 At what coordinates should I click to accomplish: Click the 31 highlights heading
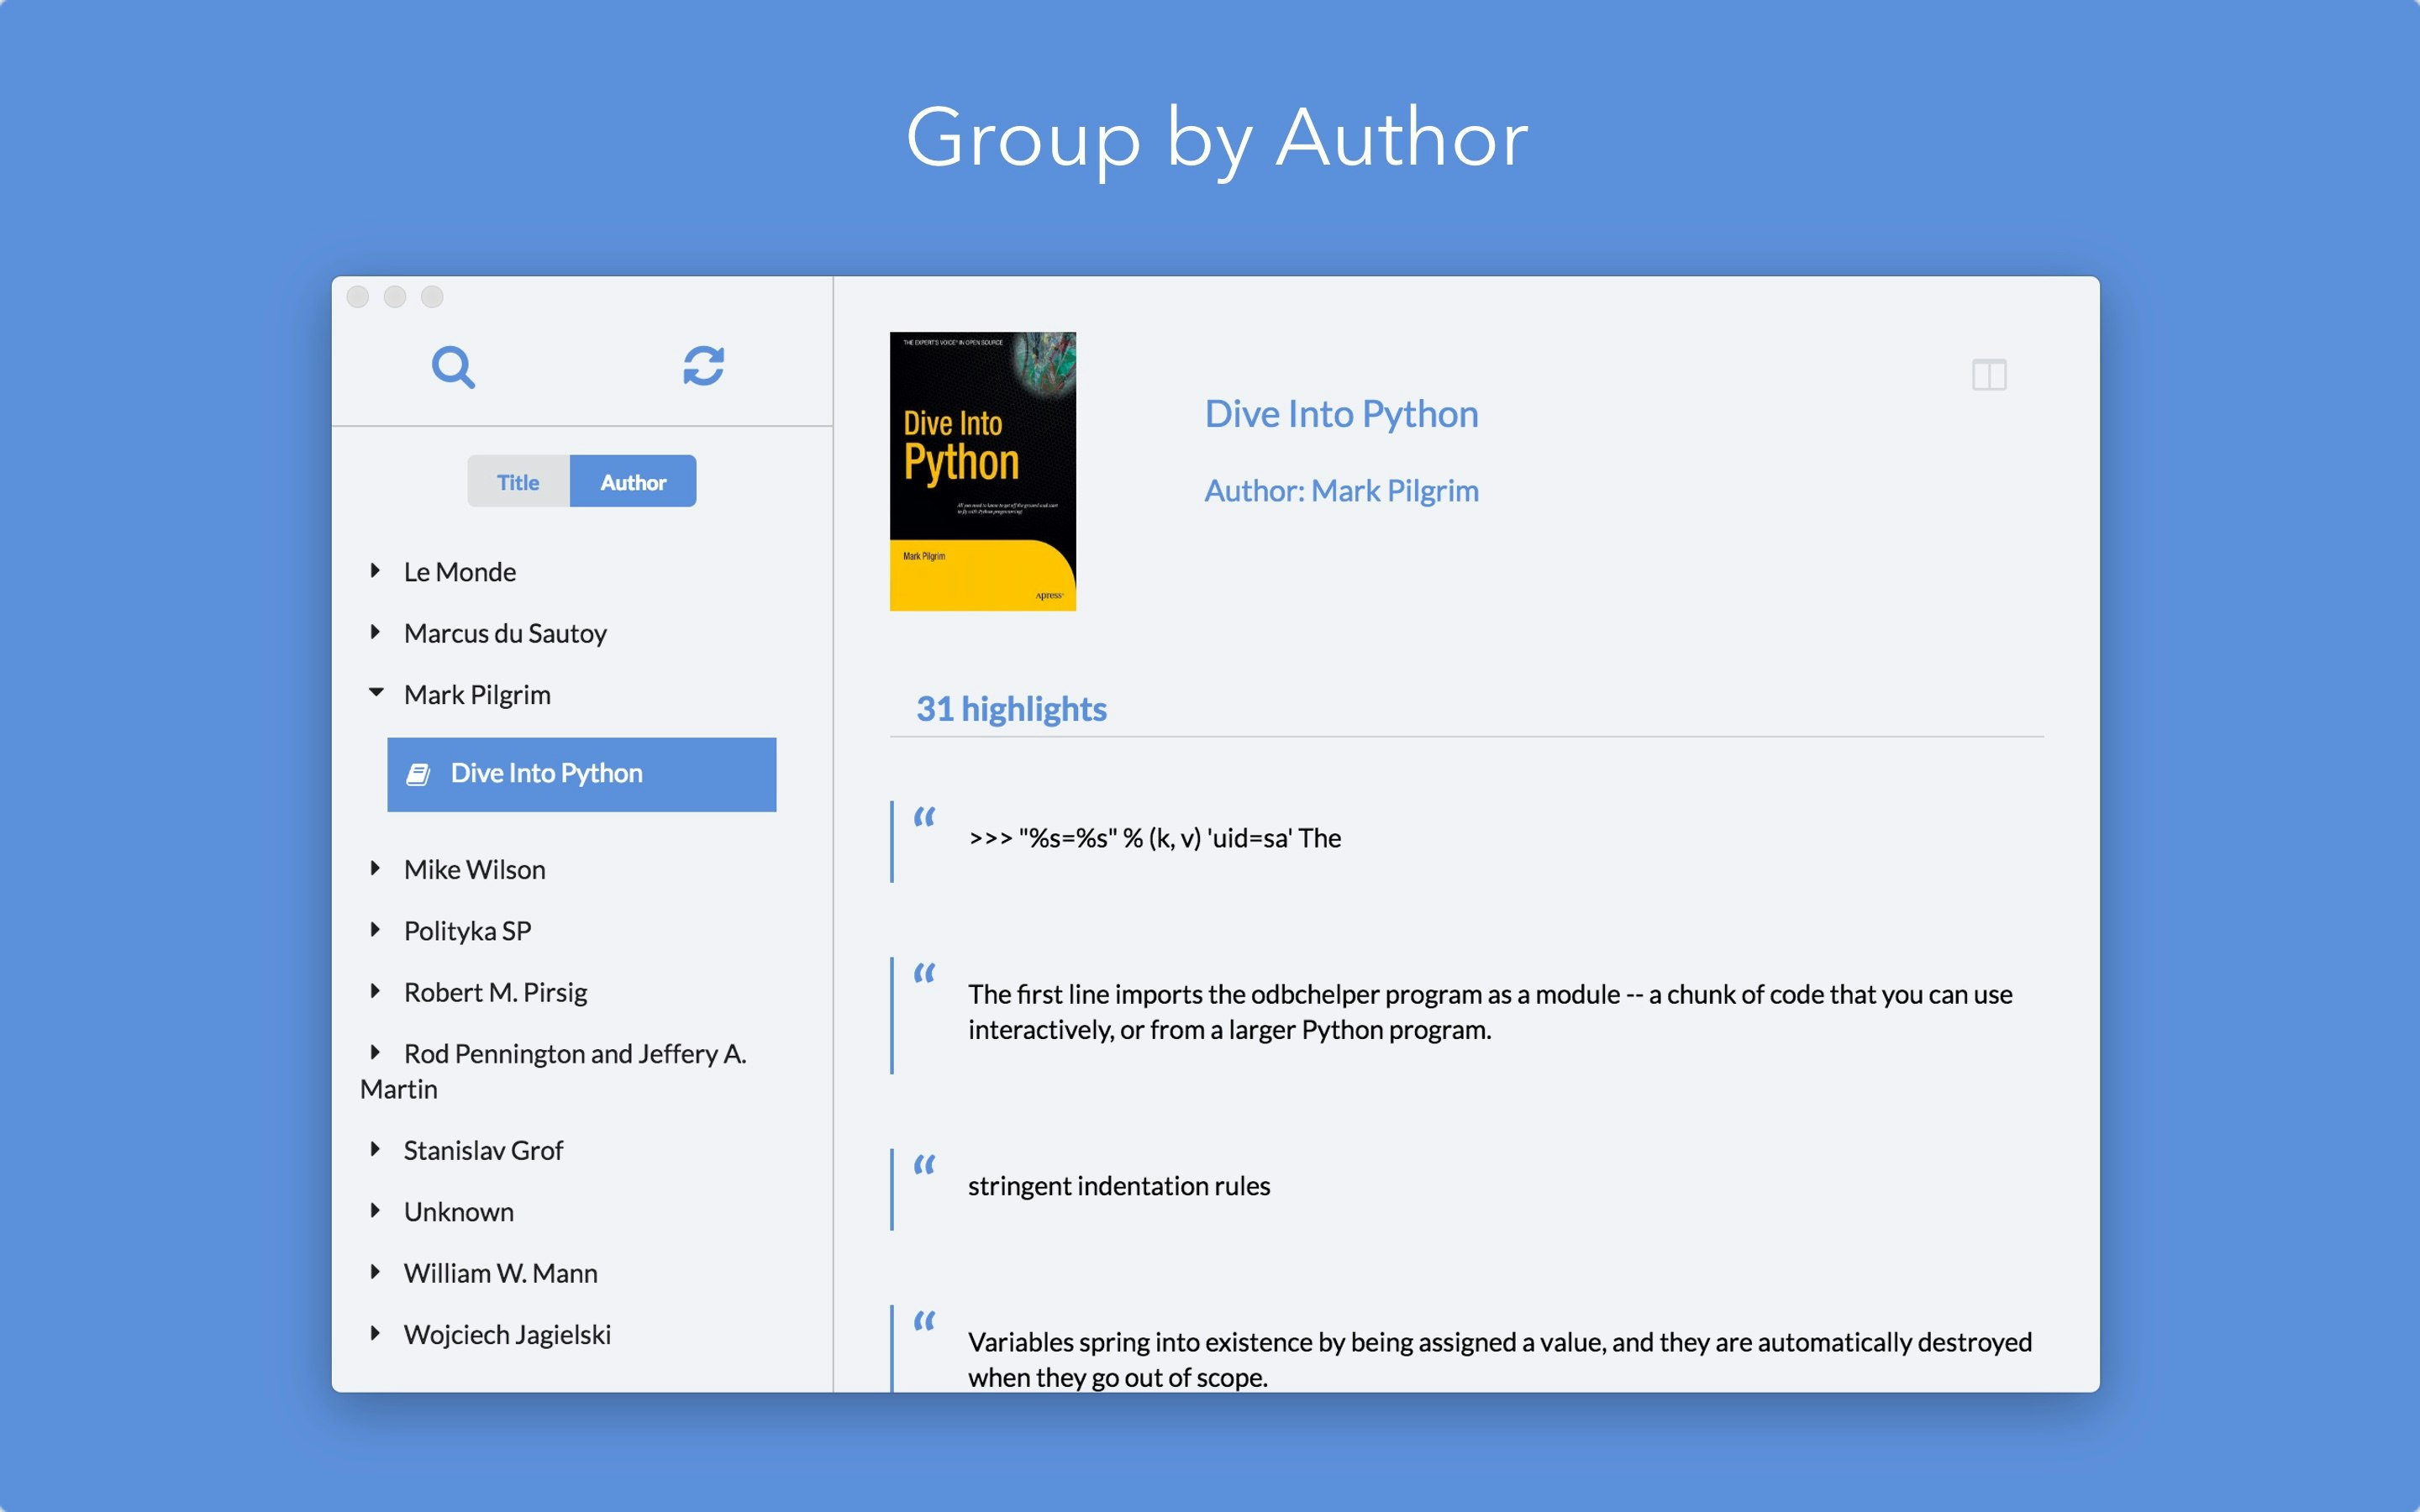[x=1010, y=709]
